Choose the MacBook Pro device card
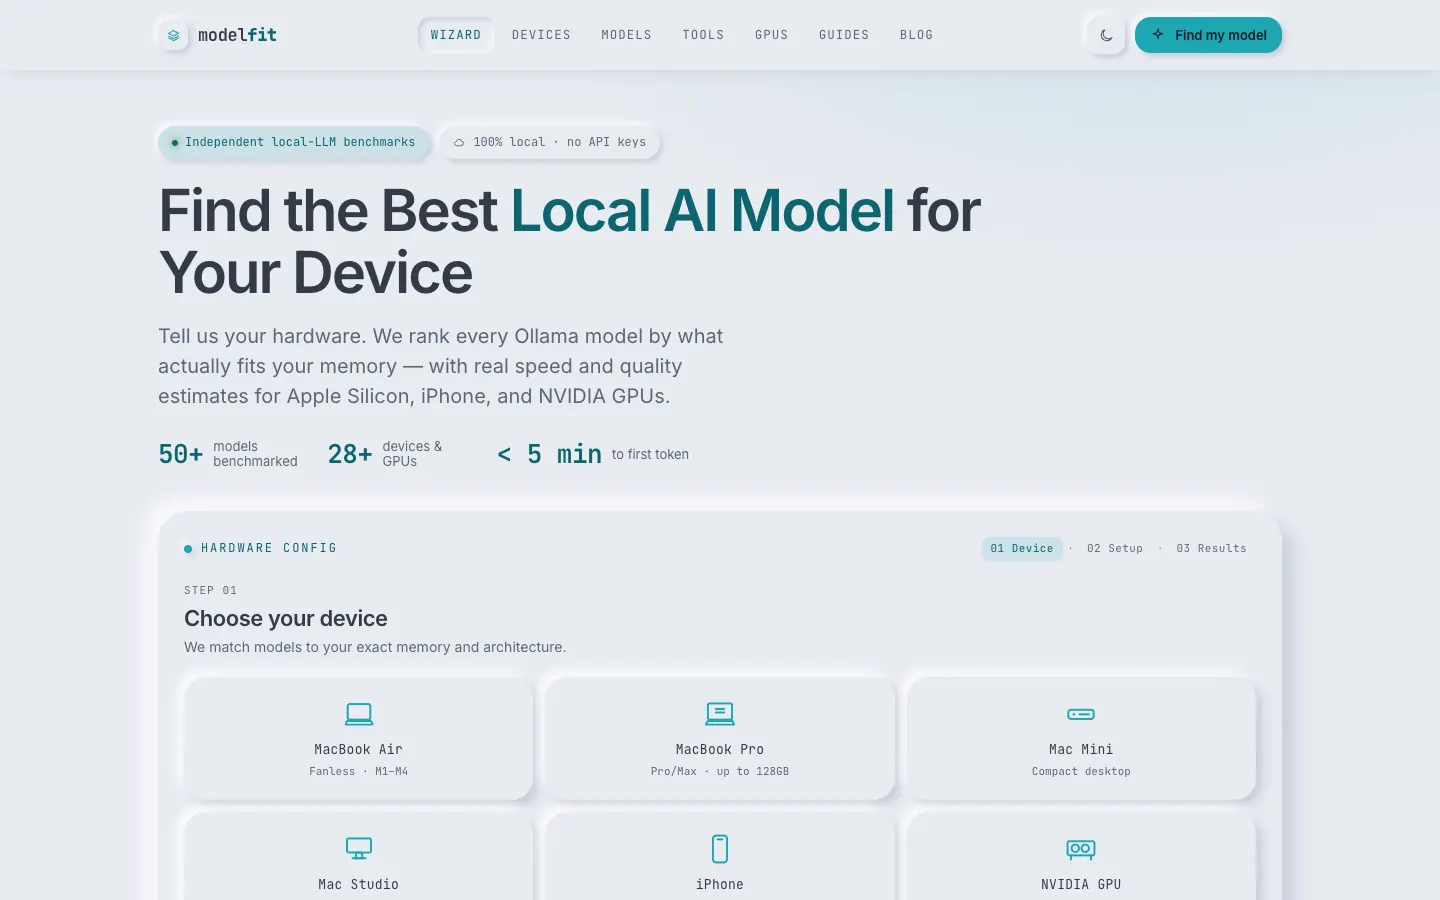 pyautogui.click(x=720, y=739)
